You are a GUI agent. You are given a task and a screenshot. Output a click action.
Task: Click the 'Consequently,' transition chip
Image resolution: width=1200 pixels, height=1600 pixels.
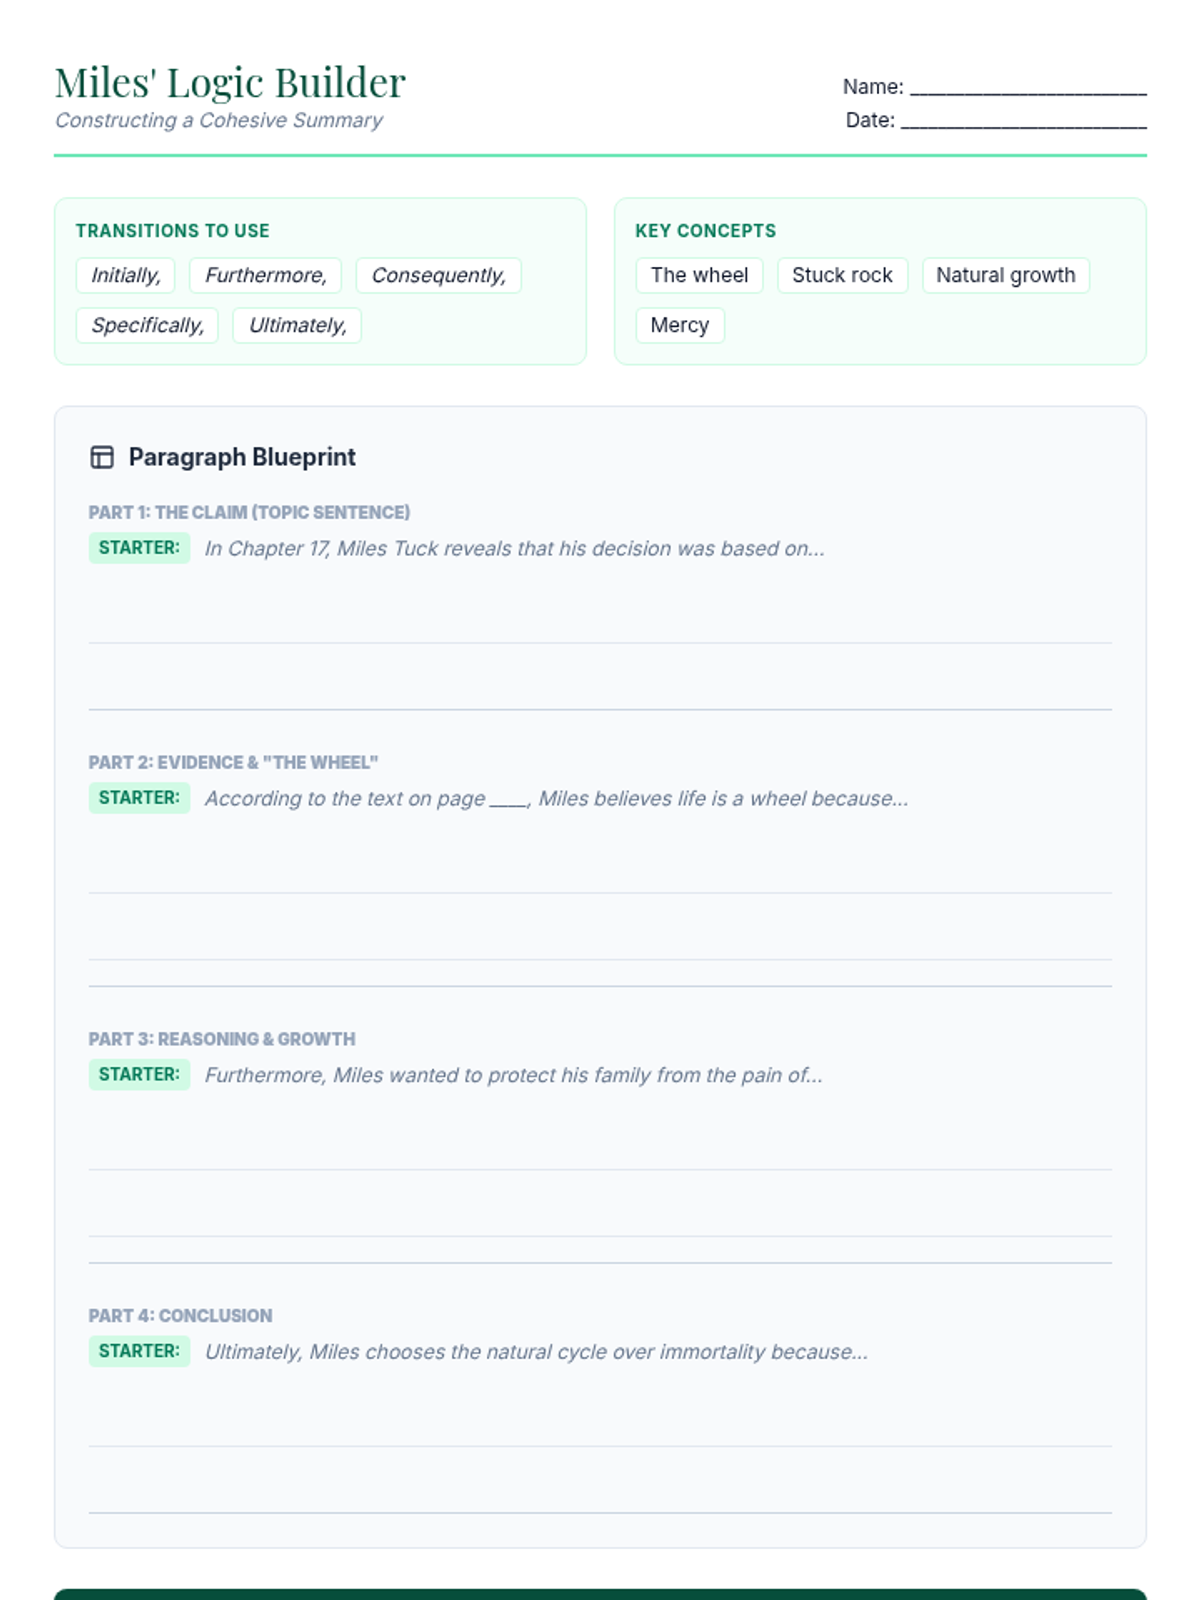pyautogui.click(x=439, y=275)
